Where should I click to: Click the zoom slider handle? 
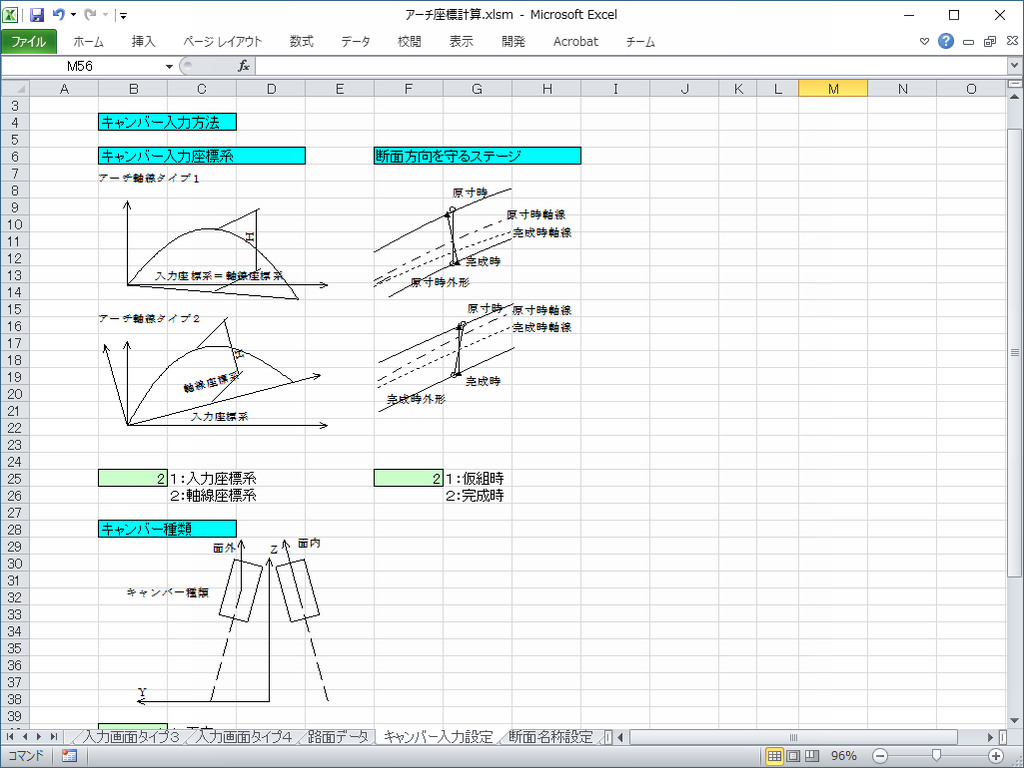tap(934, 756)
